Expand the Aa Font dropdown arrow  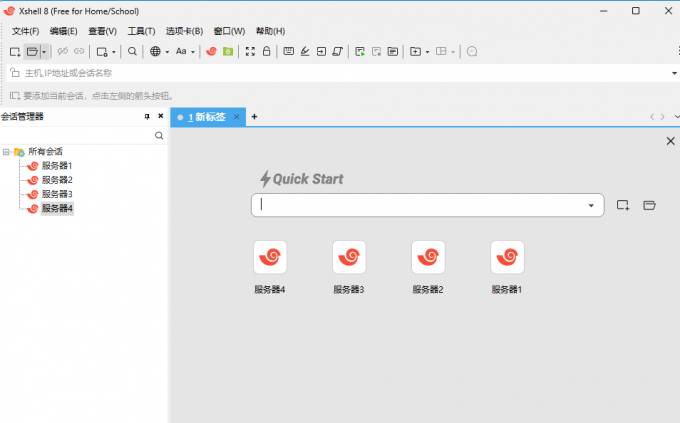click(193, 52)
